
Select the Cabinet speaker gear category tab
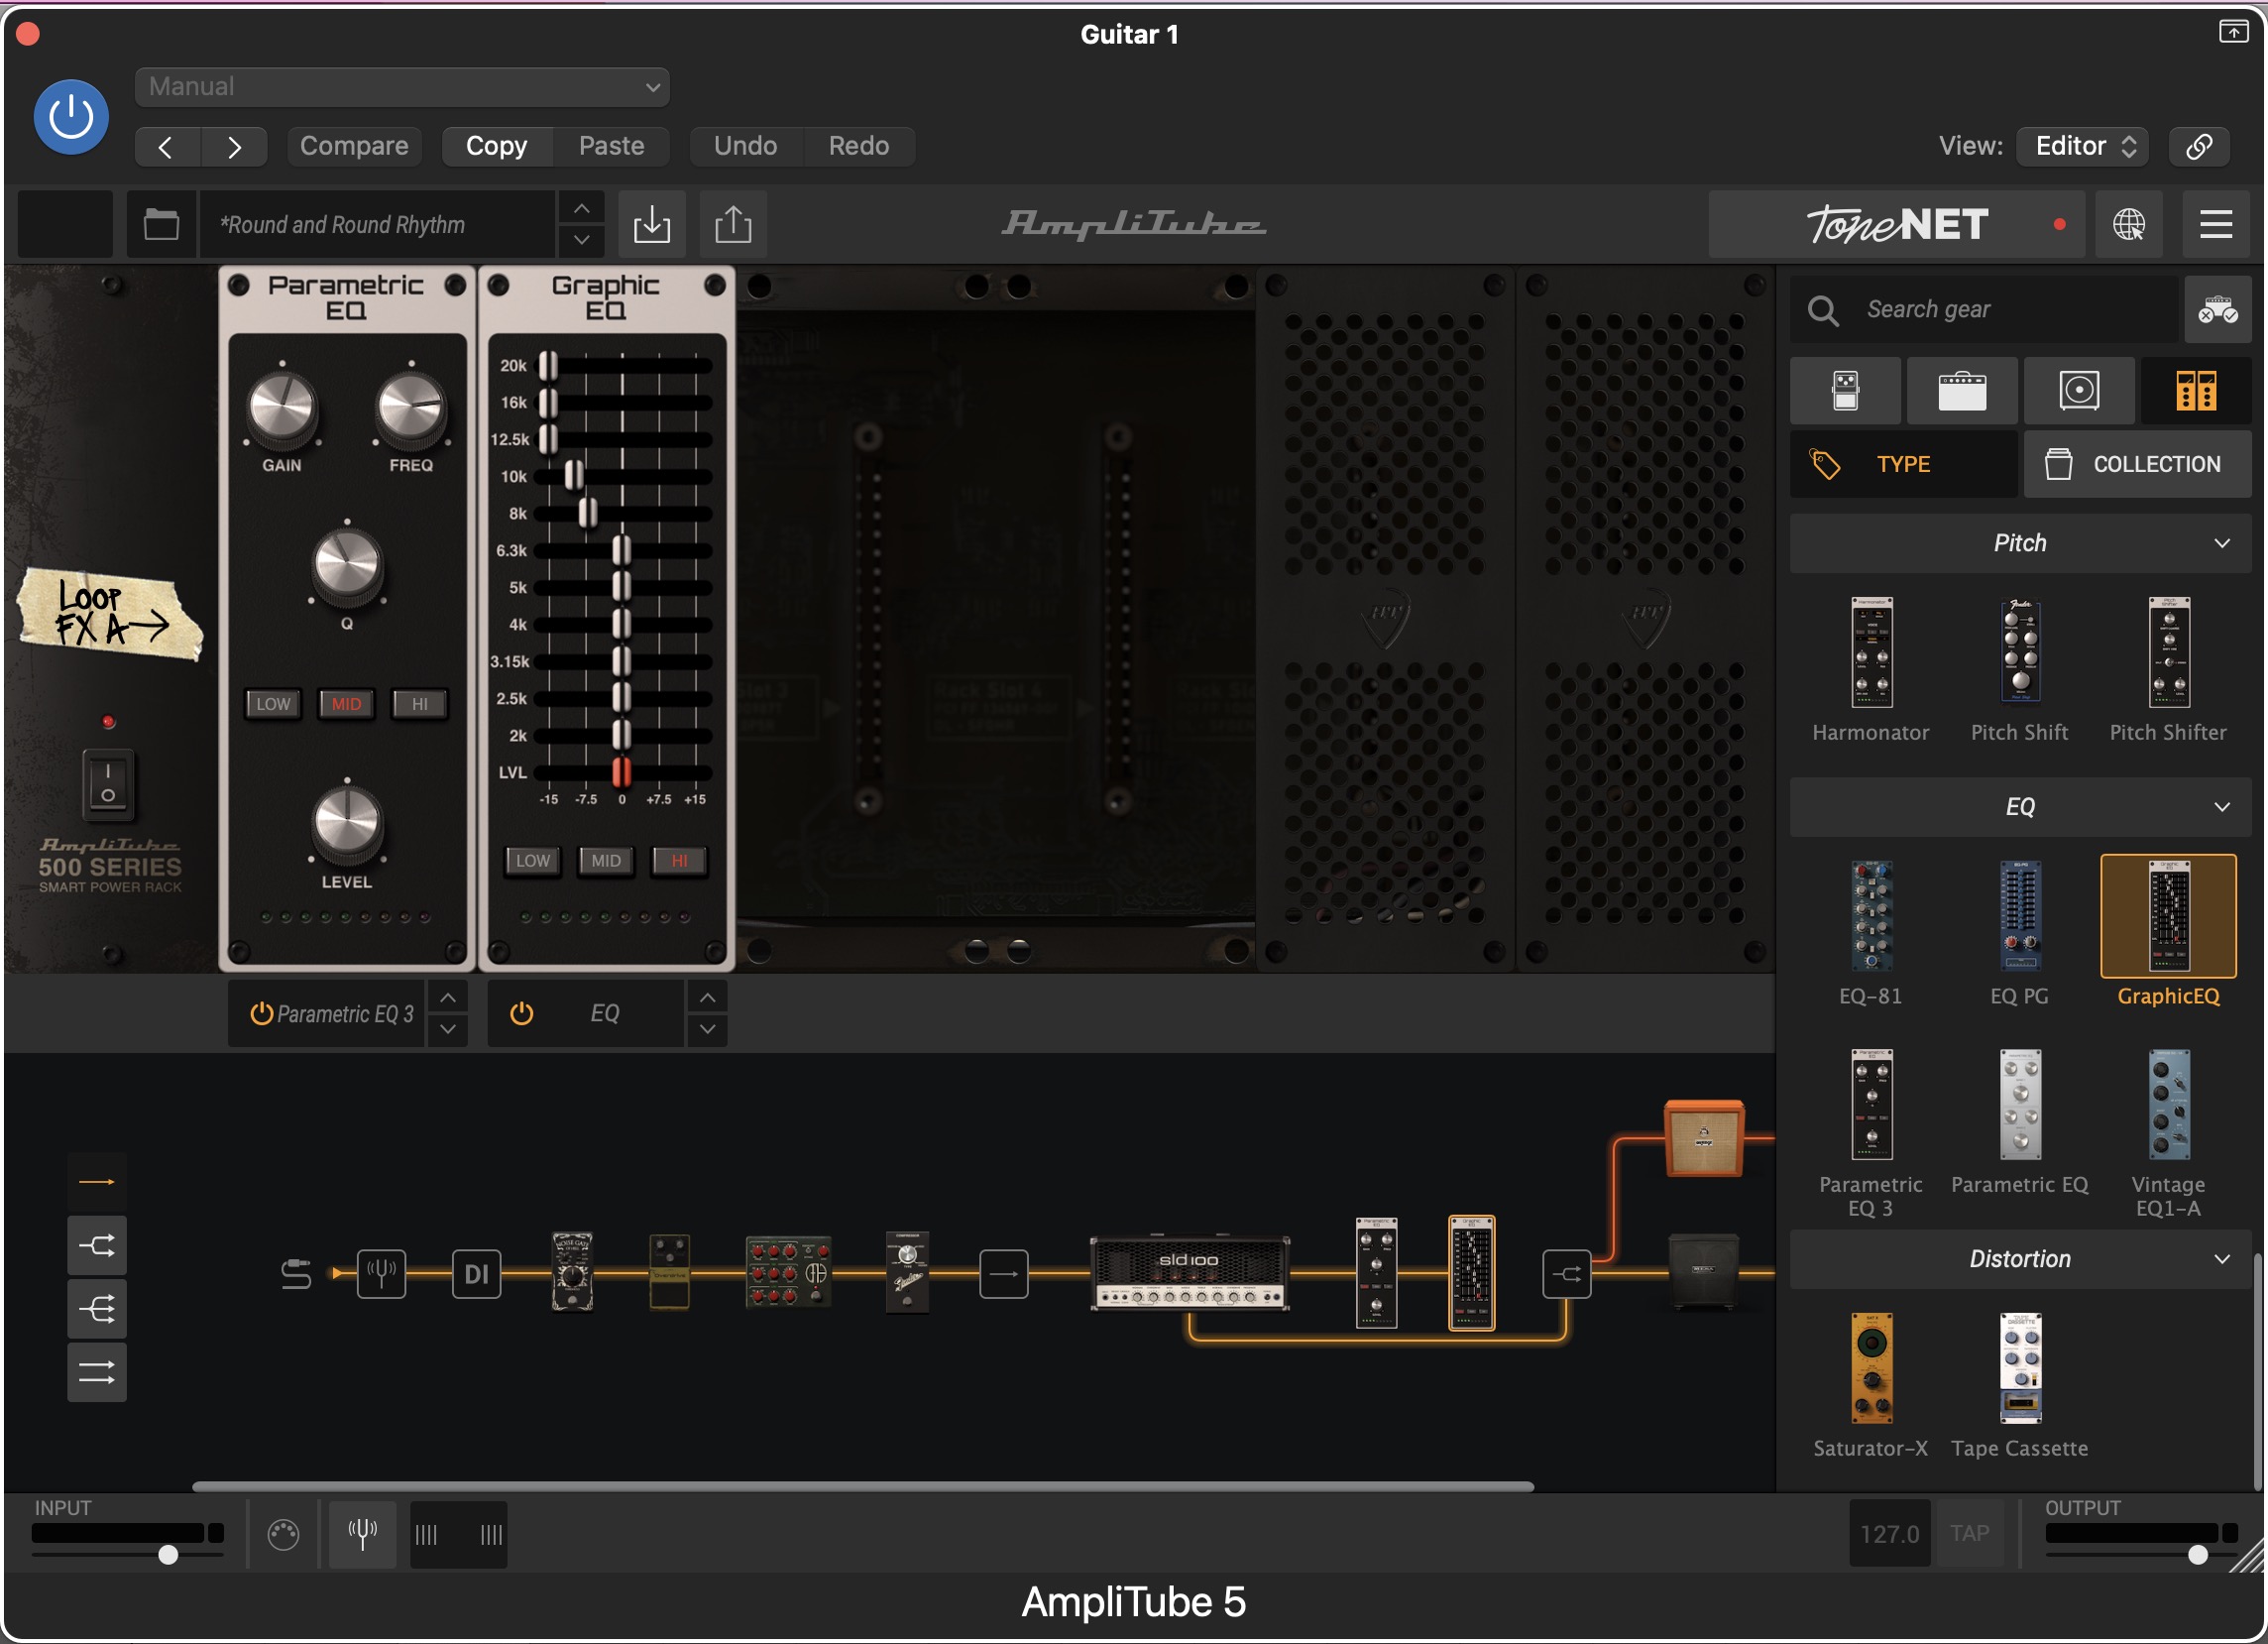click(2079, 391)
